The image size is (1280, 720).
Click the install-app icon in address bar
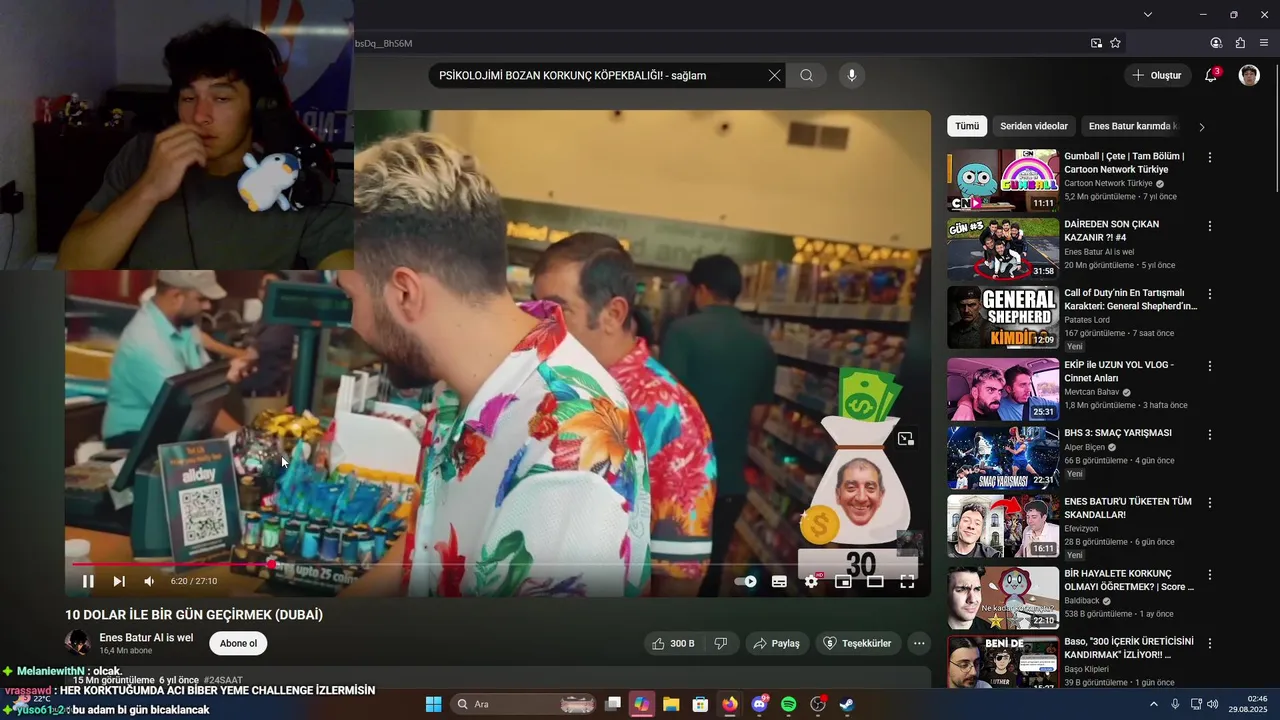point(1096,43)
